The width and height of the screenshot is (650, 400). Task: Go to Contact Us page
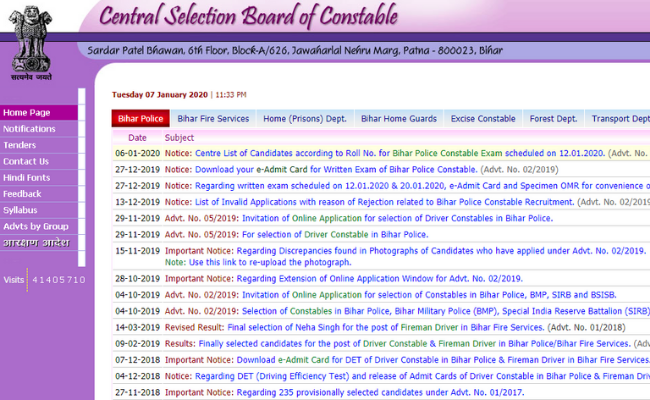[26, 161]
